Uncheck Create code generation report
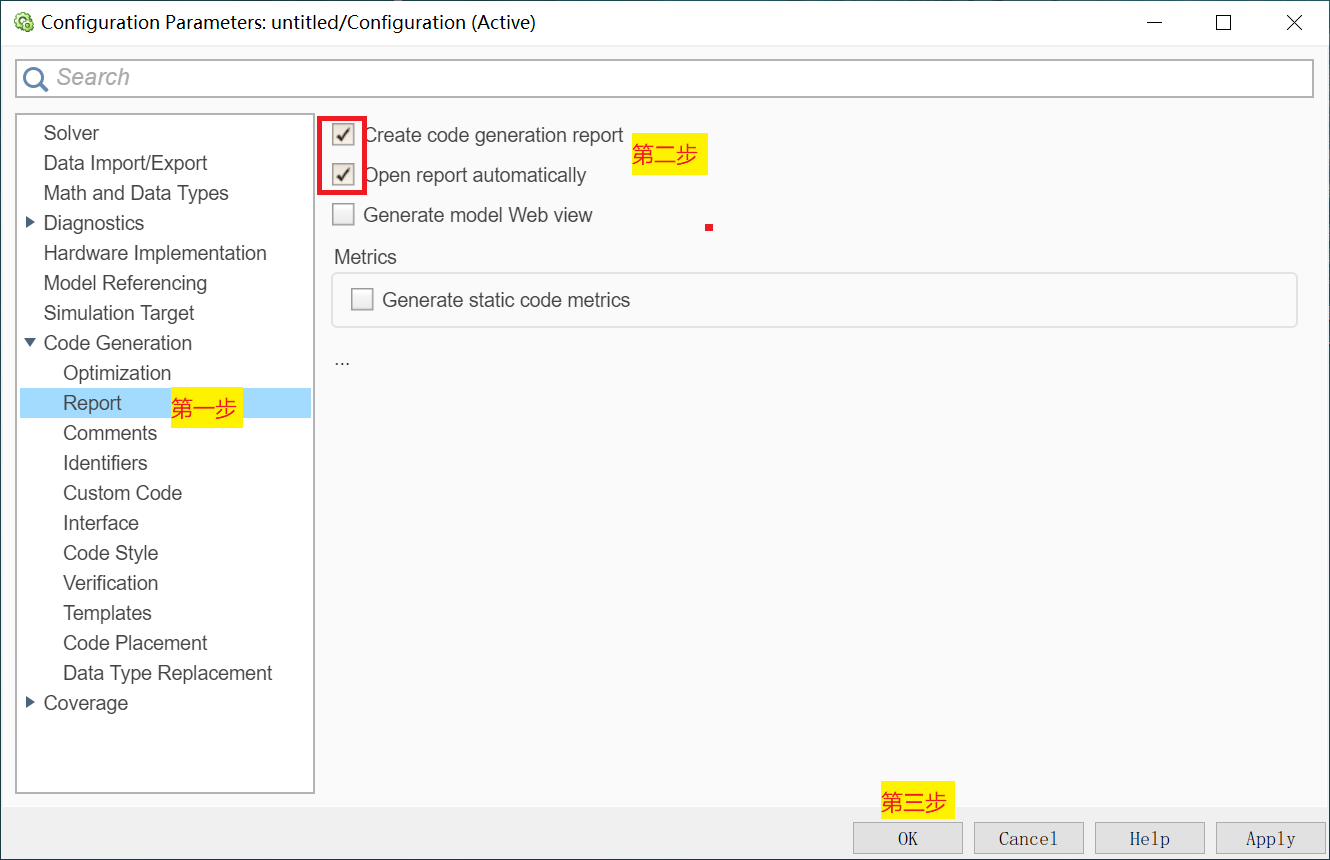 (x=343, y=135)
